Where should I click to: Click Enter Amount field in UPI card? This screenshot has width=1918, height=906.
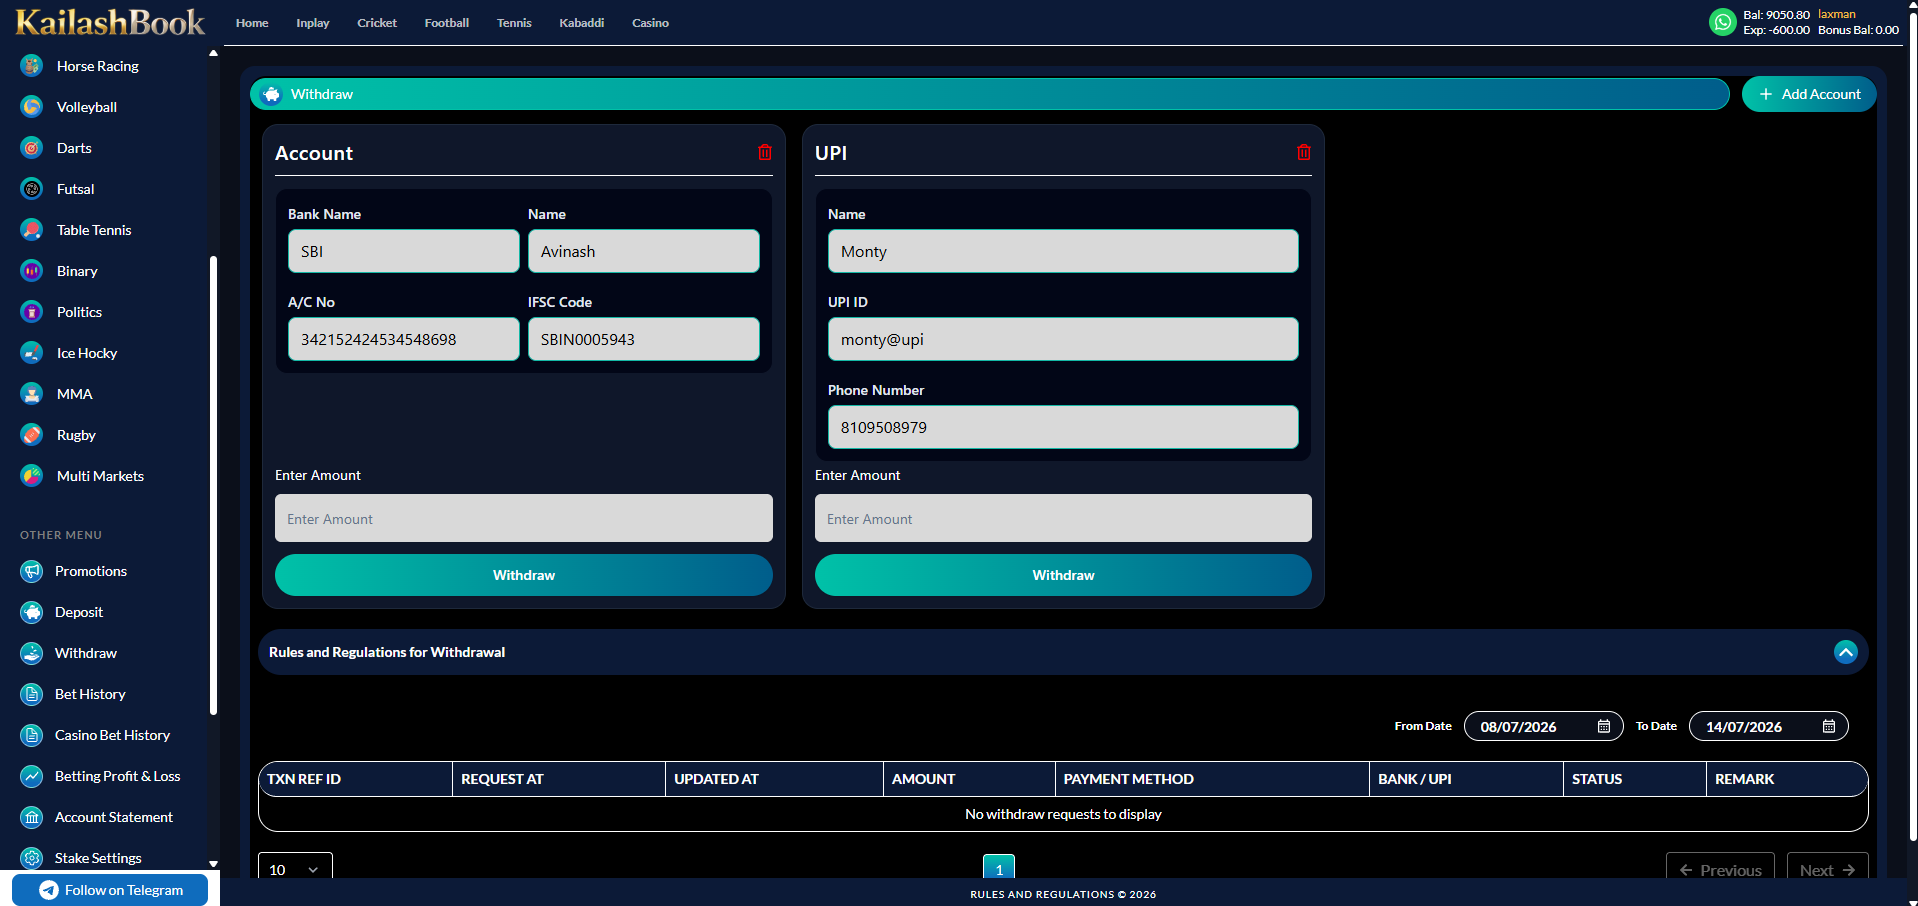[1063, 518]
